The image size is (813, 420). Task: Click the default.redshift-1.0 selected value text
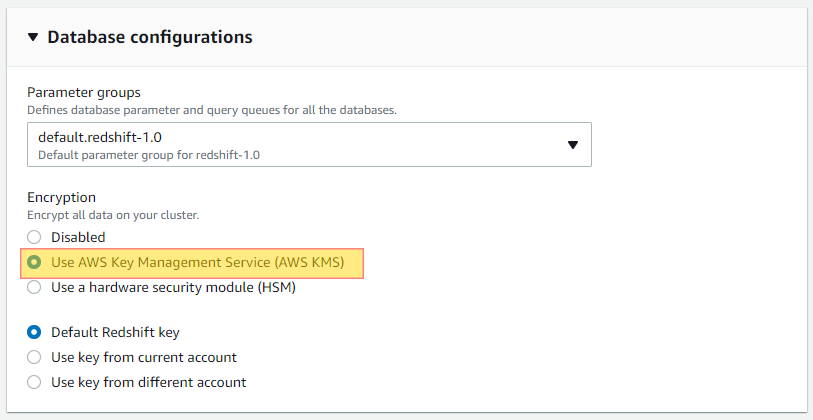click(x=100, y=137)
